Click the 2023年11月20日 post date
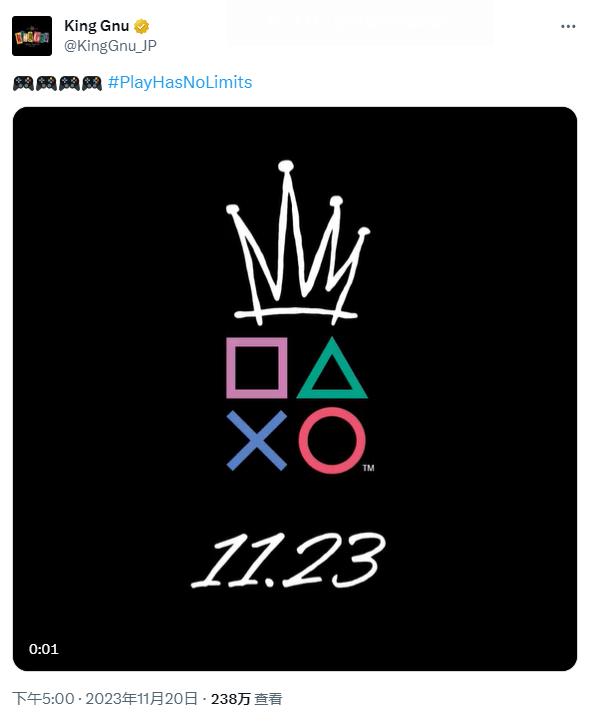 pyautogui.click(x=141, y=699)
